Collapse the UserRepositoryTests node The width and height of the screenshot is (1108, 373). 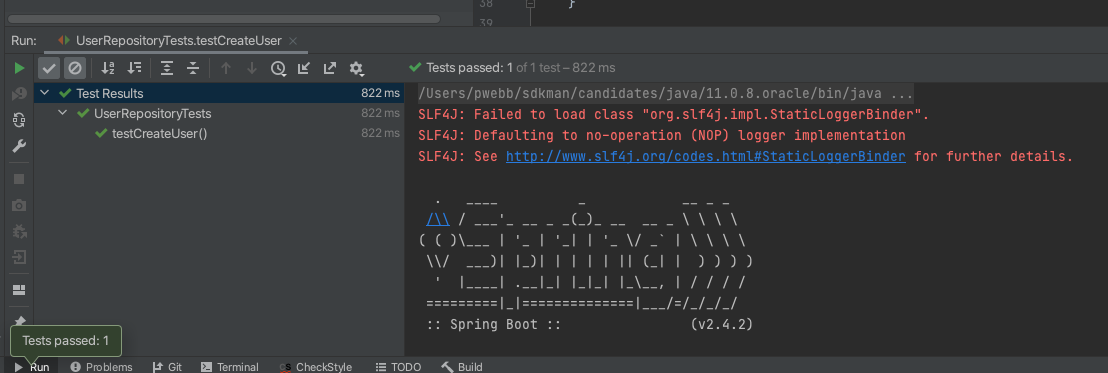point(63,113)
